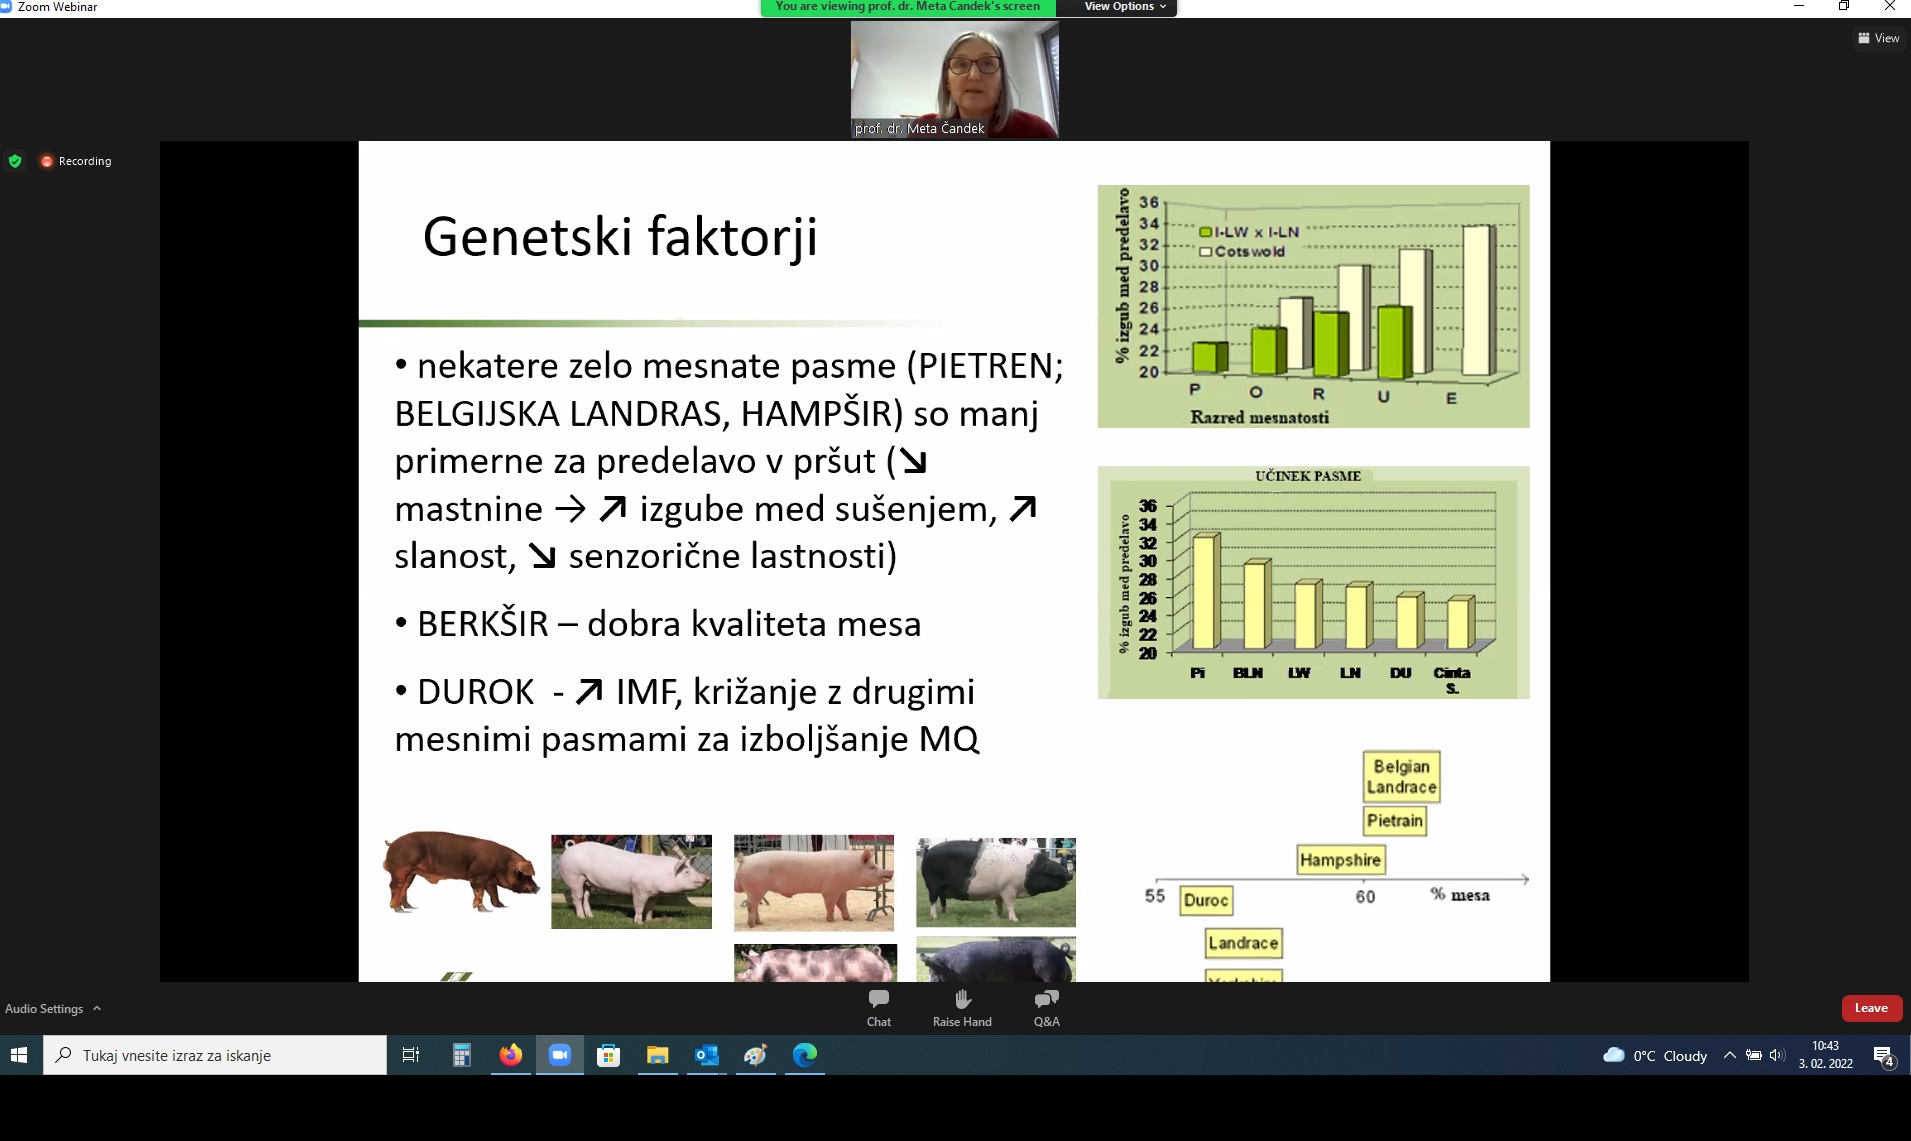Open the Windows Start menu
Screen dimensions: 1911x1141
click(20, 1055)
